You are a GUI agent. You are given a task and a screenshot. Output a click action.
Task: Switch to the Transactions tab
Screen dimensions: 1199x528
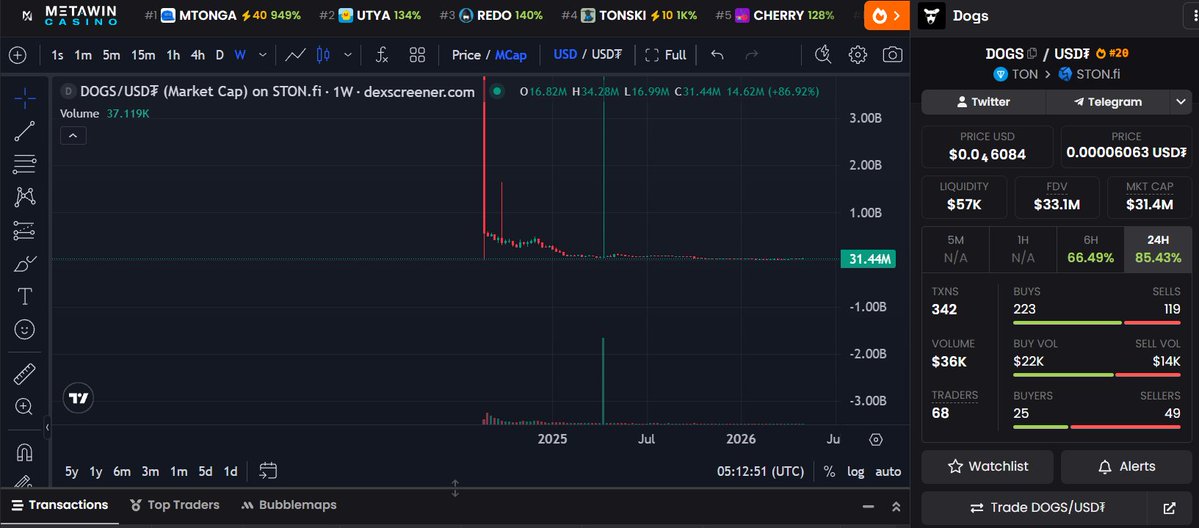(60, 505)
